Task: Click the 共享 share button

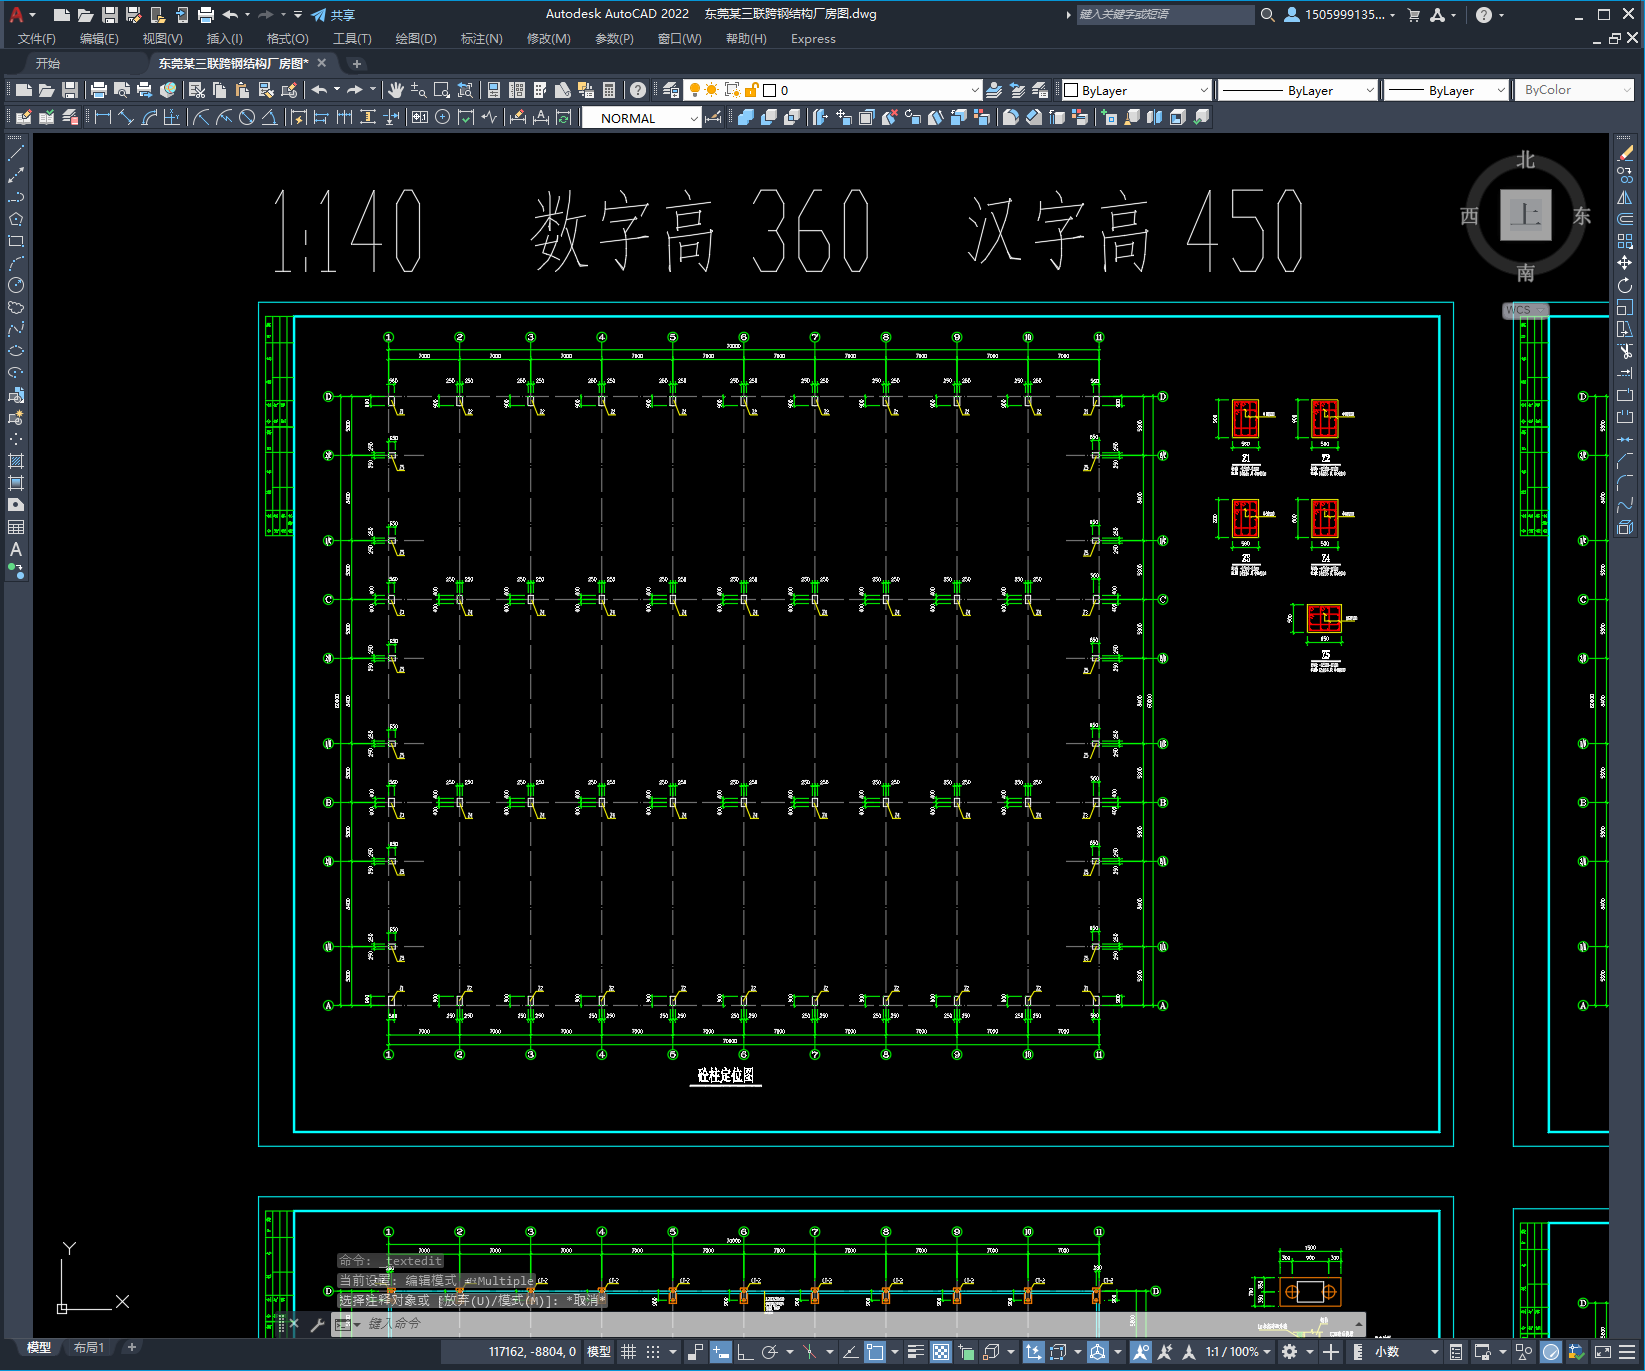Action: [x=333, y=15]
